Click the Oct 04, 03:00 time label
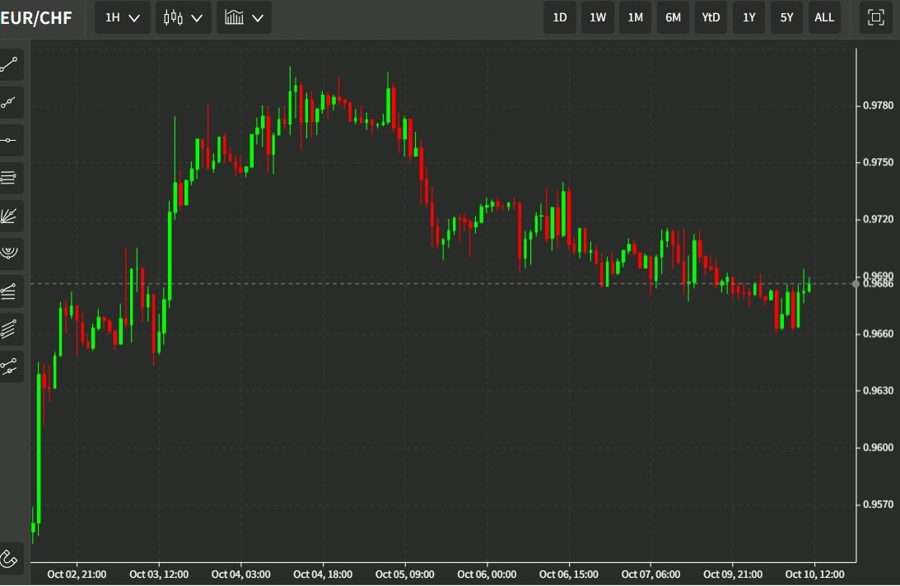 pyautogui.click(x=241, y=574)
